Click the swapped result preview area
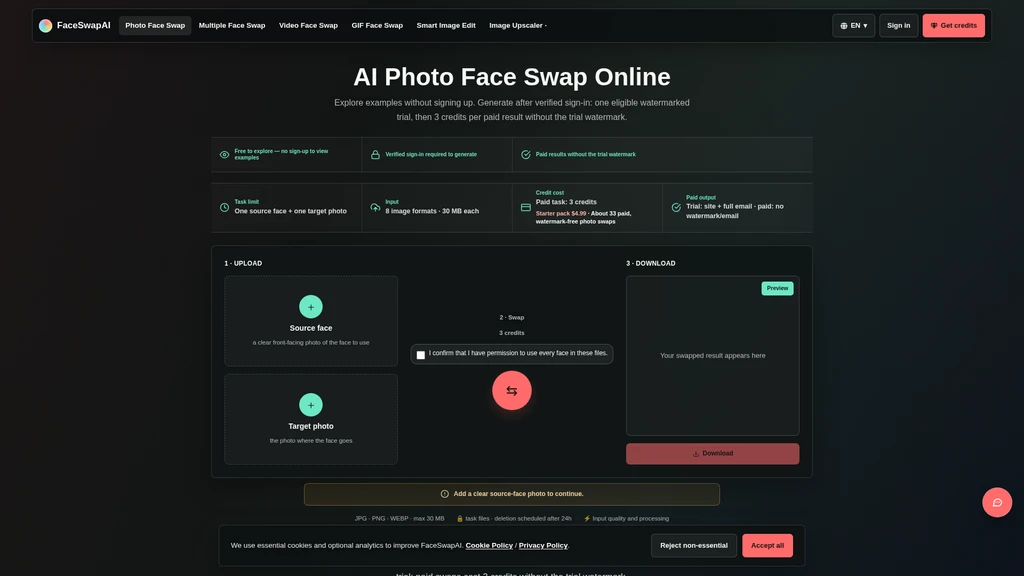 tap(712, 355)
